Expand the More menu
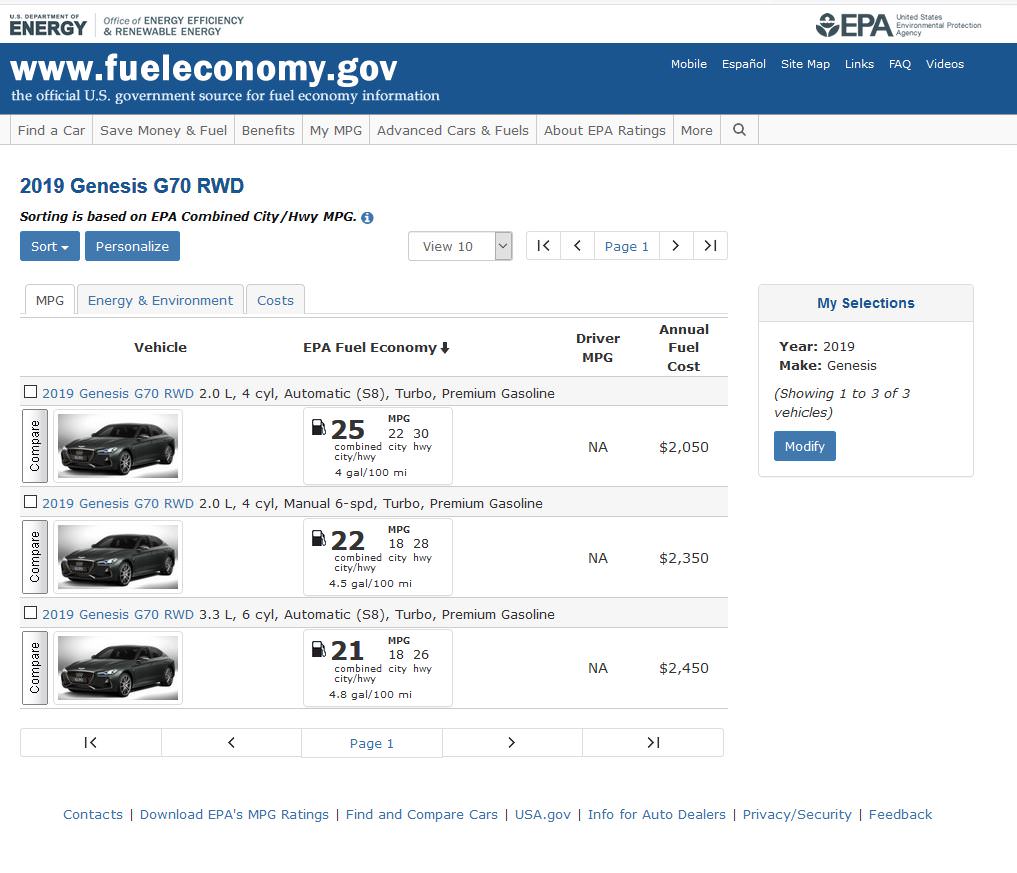This screenshot has width=1017, height=873. tap(697, 130)
